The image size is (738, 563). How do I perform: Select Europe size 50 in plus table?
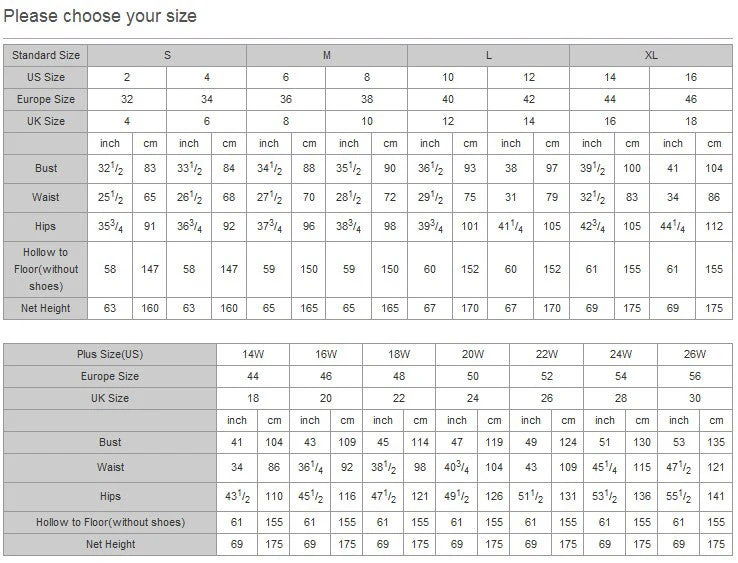[473, 376]
